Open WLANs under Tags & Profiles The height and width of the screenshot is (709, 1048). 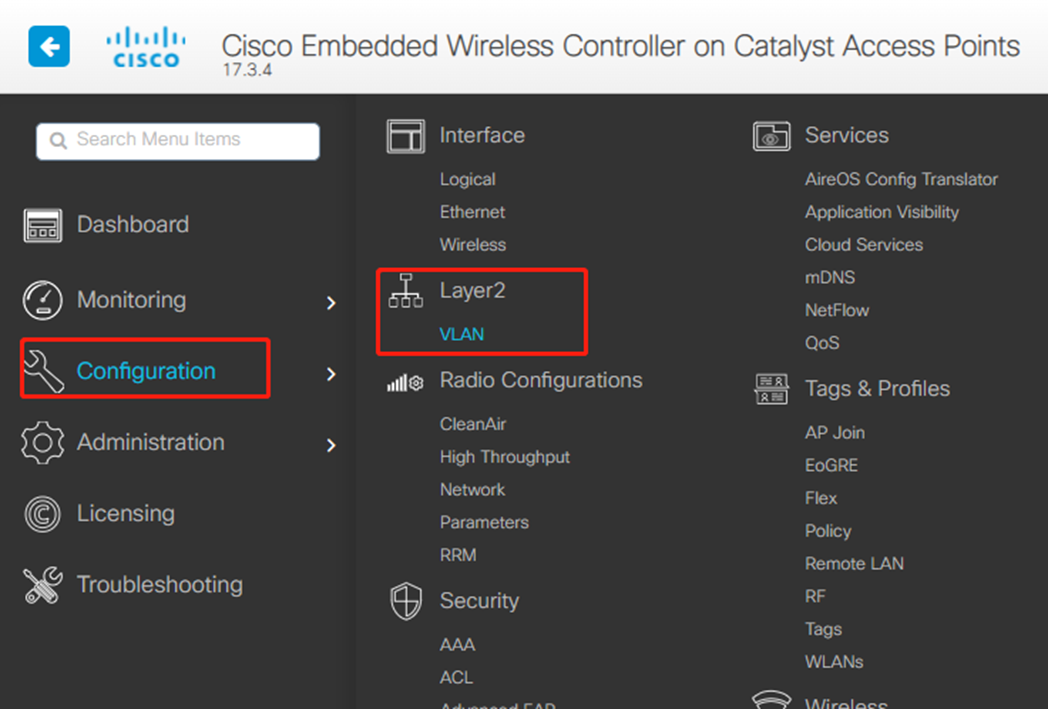833,662
